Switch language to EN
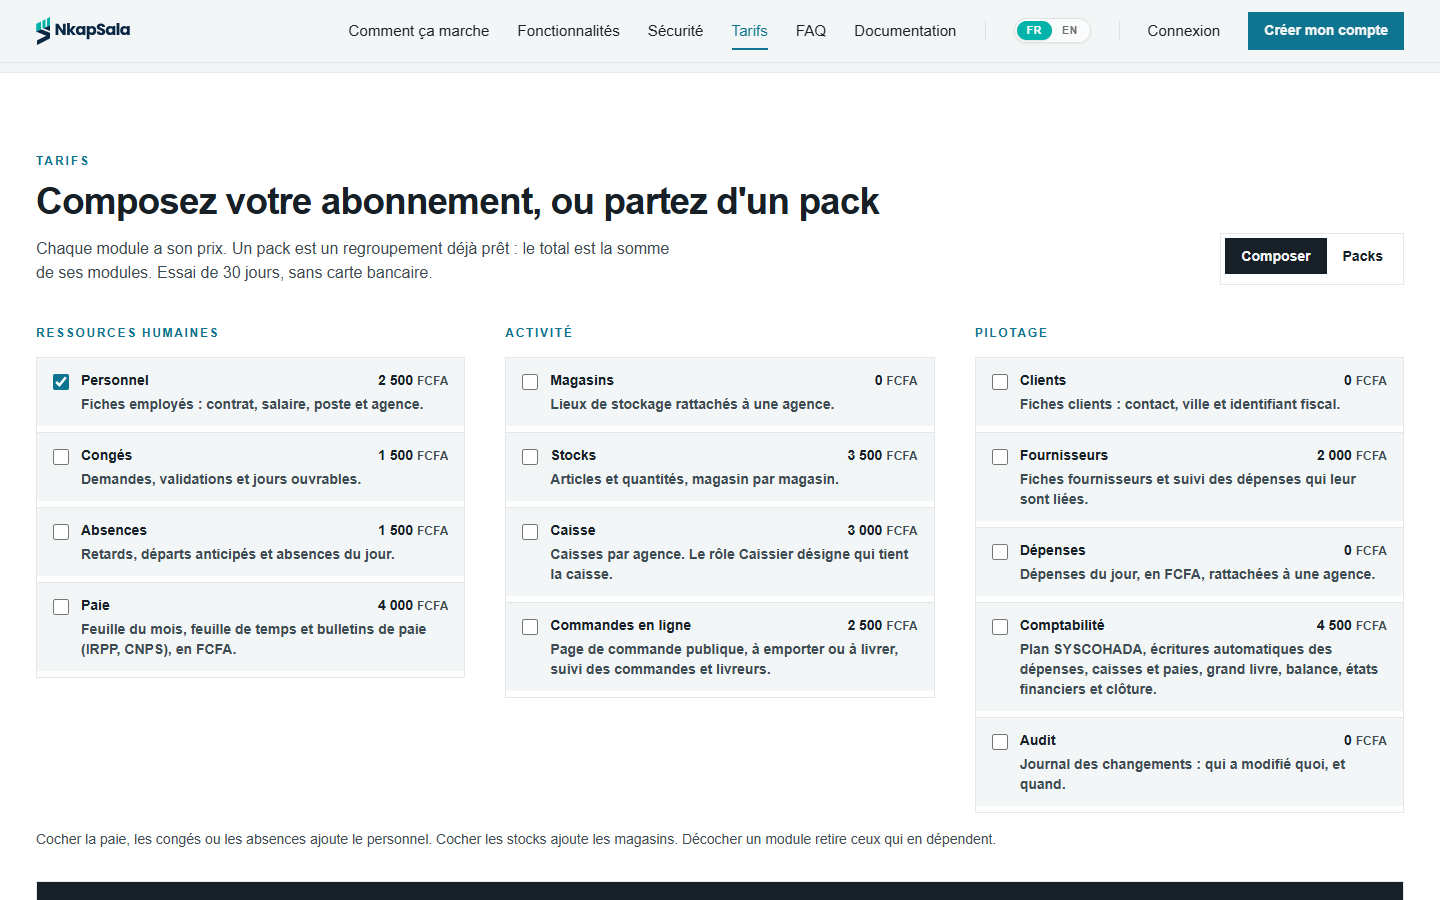 point(1070,31)
